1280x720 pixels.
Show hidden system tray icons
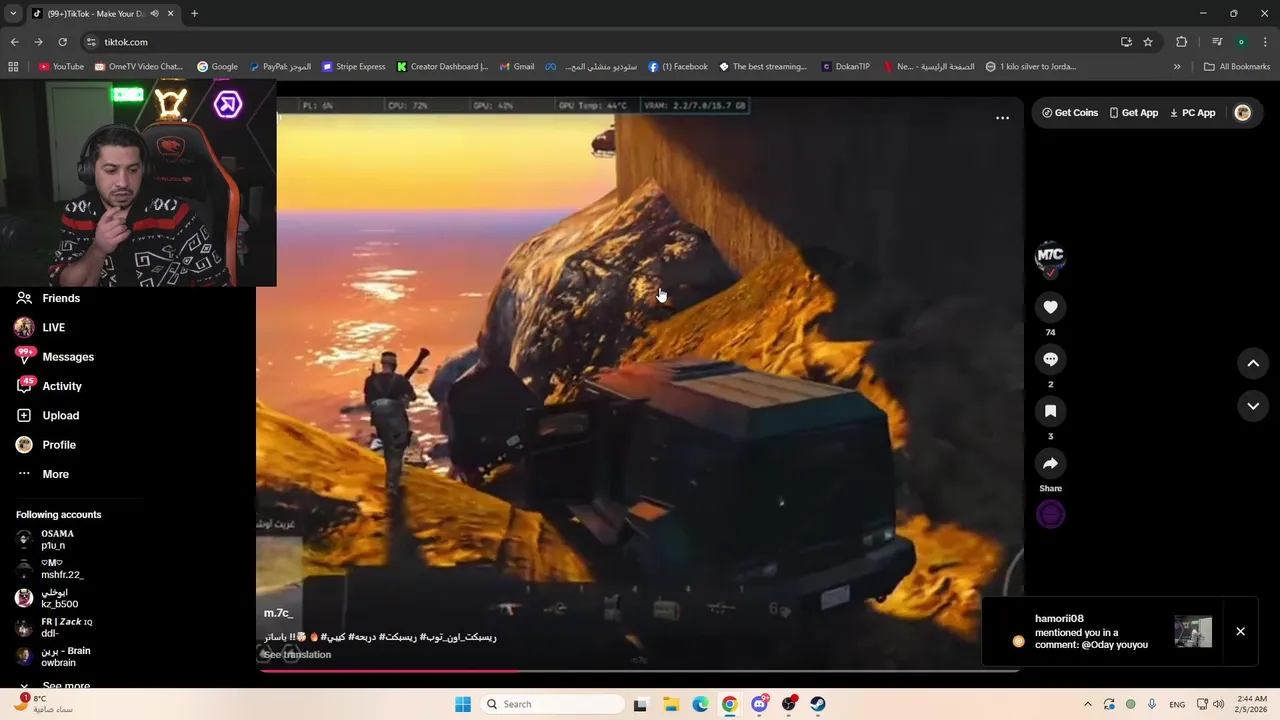tap(1088, 704)
